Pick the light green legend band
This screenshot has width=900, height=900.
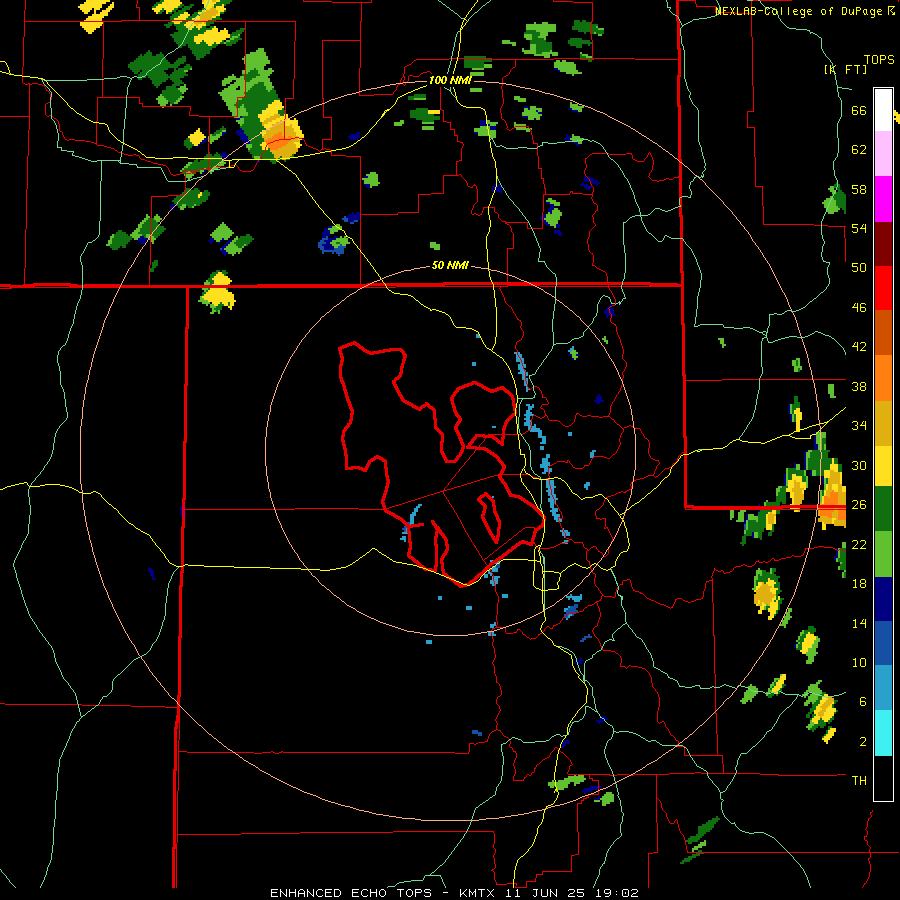883,554
